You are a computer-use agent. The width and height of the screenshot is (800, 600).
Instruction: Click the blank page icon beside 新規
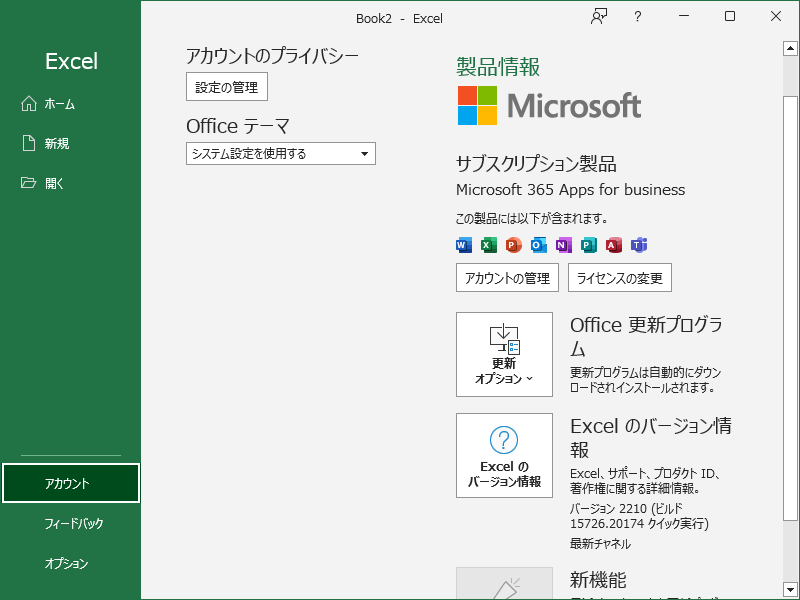[29, 143]
